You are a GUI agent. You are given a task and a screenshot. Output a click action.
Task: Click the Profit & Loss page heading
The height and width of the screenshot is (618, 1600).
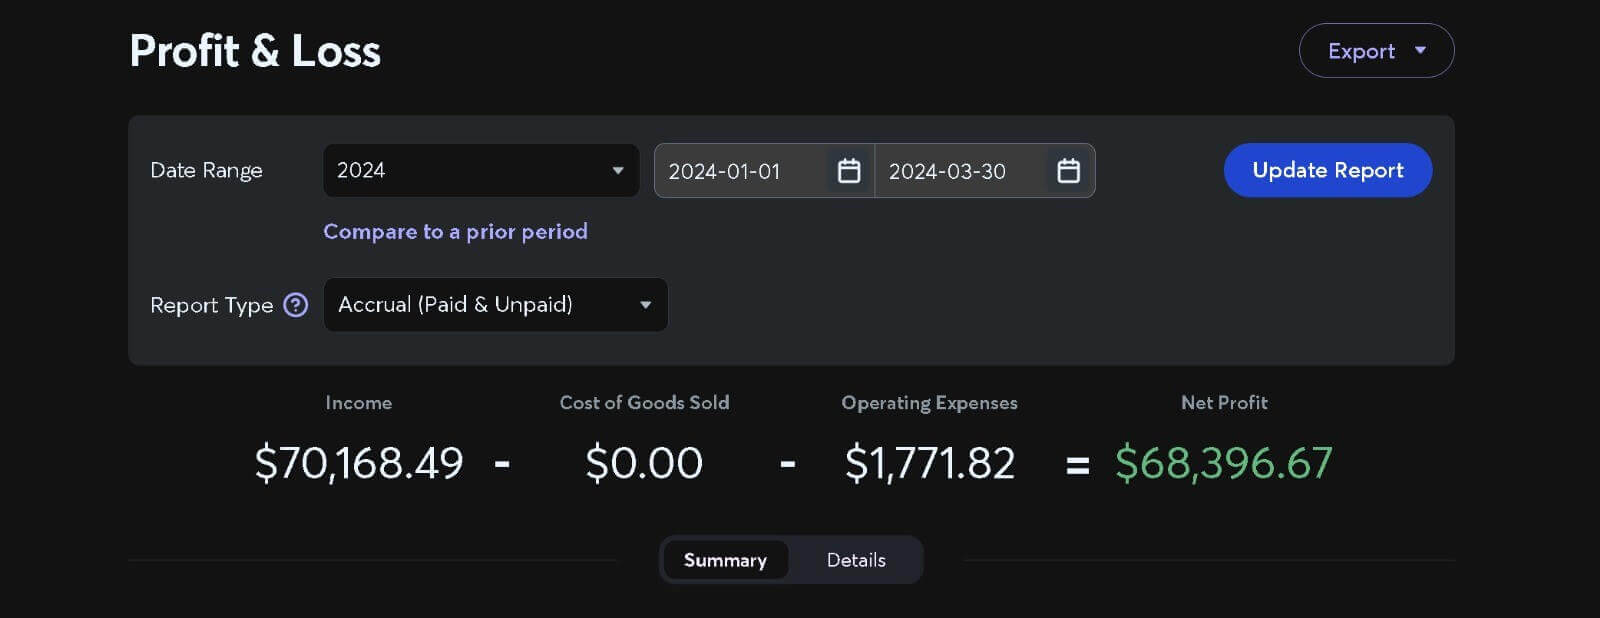pyautogui.click(x=255, y=51)
